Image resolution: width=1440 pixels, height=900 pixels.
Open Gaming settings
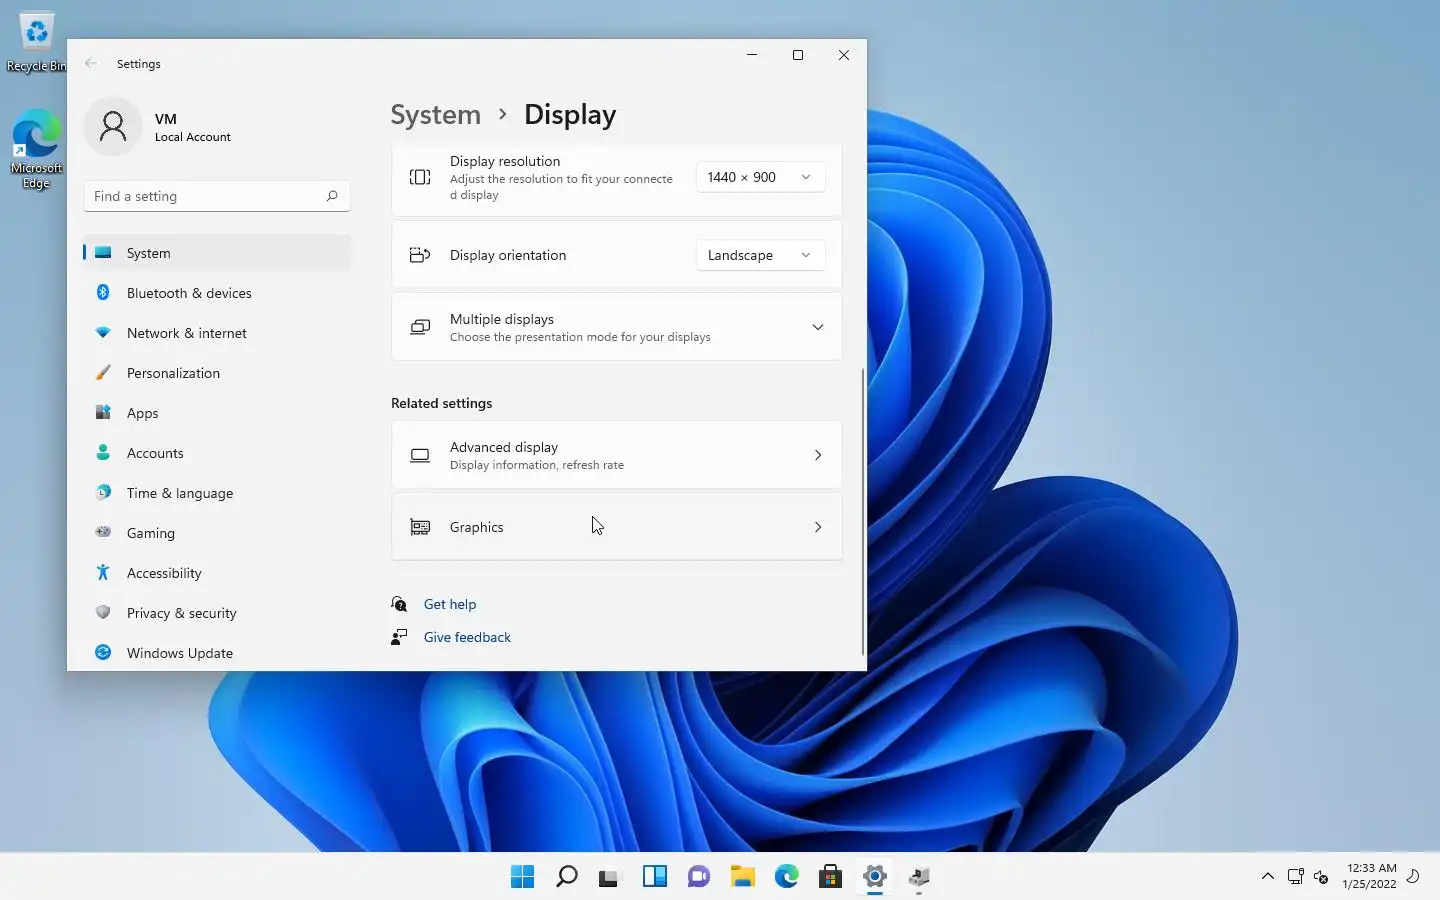tap(217, 533)
